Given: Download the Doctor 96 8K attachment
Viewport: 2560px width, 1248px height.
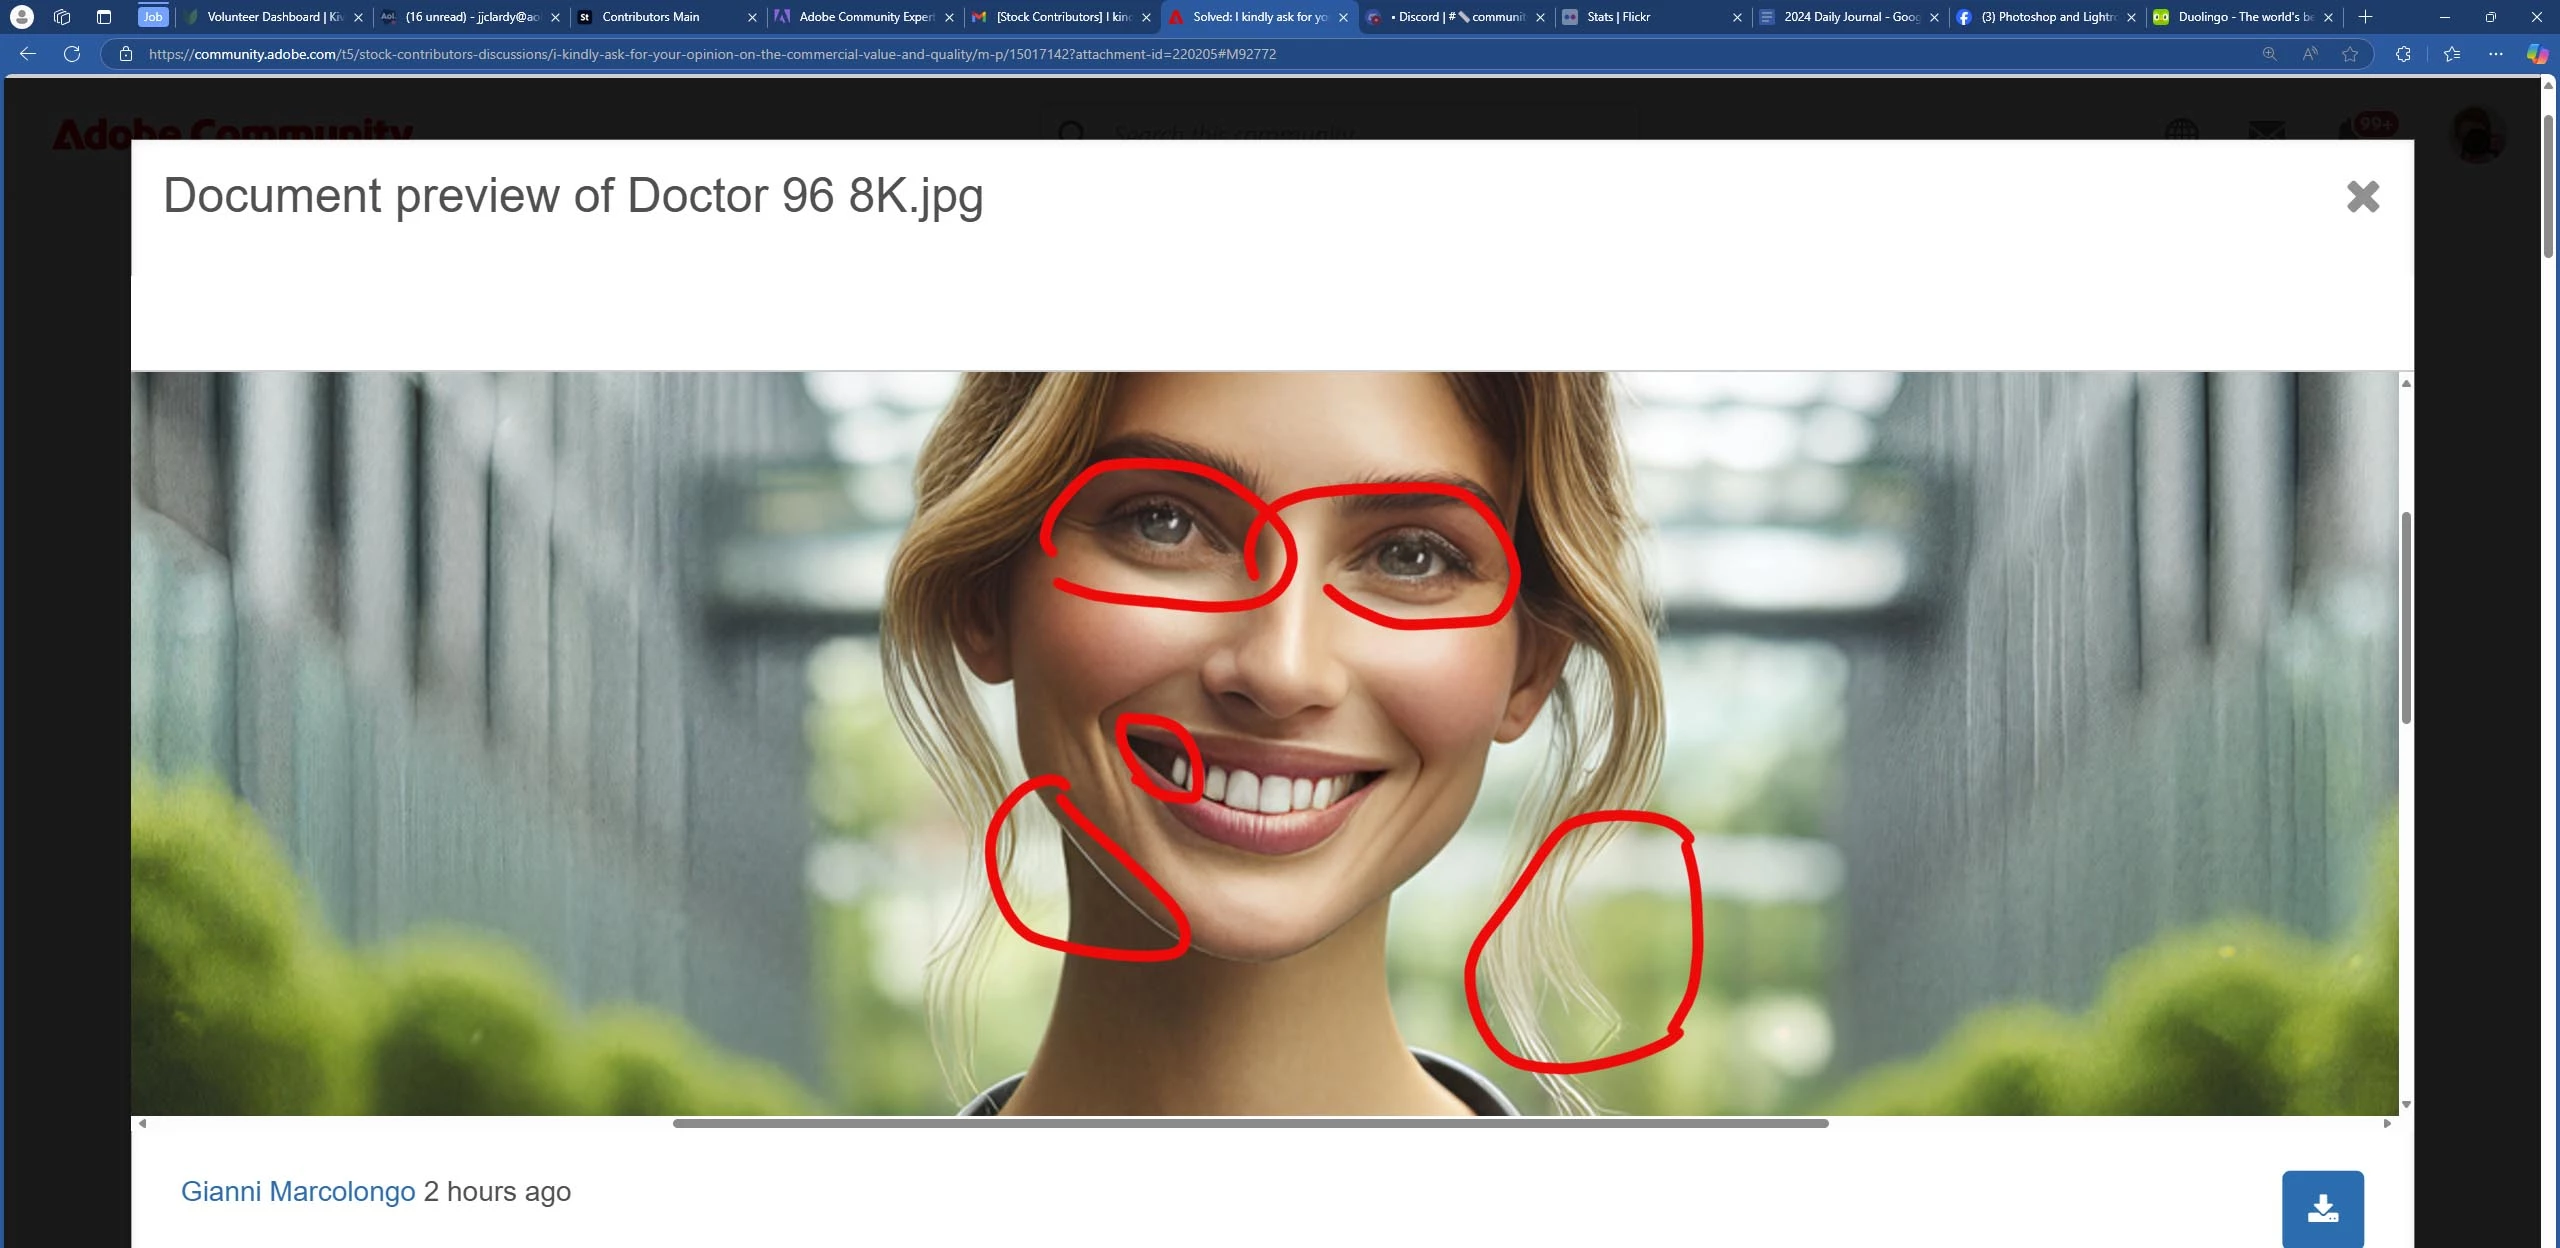Looking at the screenshot, I should (x=2322, y=1208).
